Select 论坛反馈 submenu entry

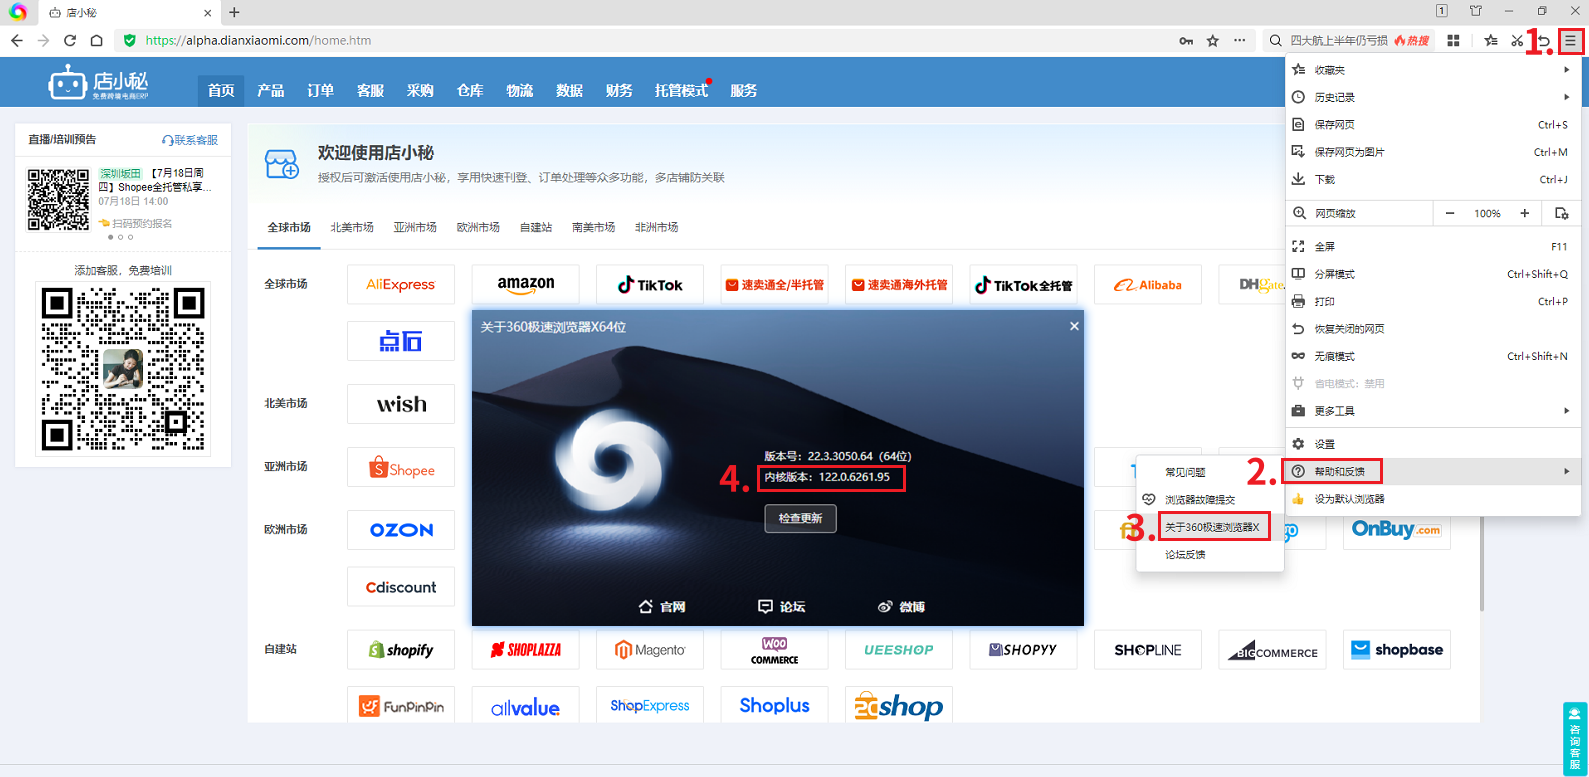tap(1210, 554)
